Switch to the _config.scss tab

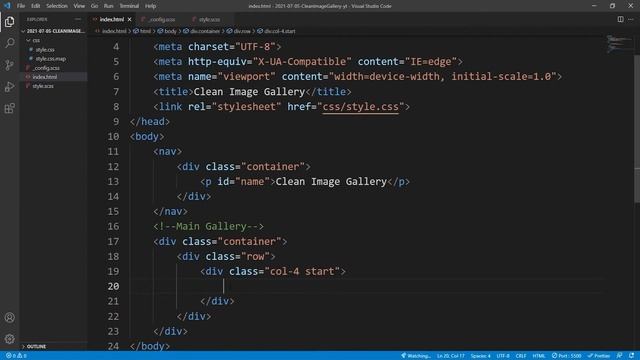click(x=162, y=19)
